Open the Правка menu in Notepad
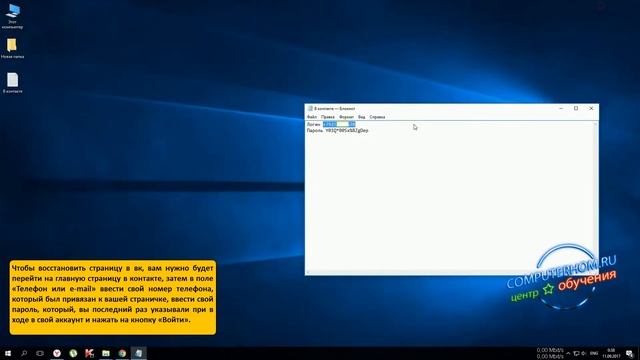This screenshot has width=640, height=360. tap(328, 117)
